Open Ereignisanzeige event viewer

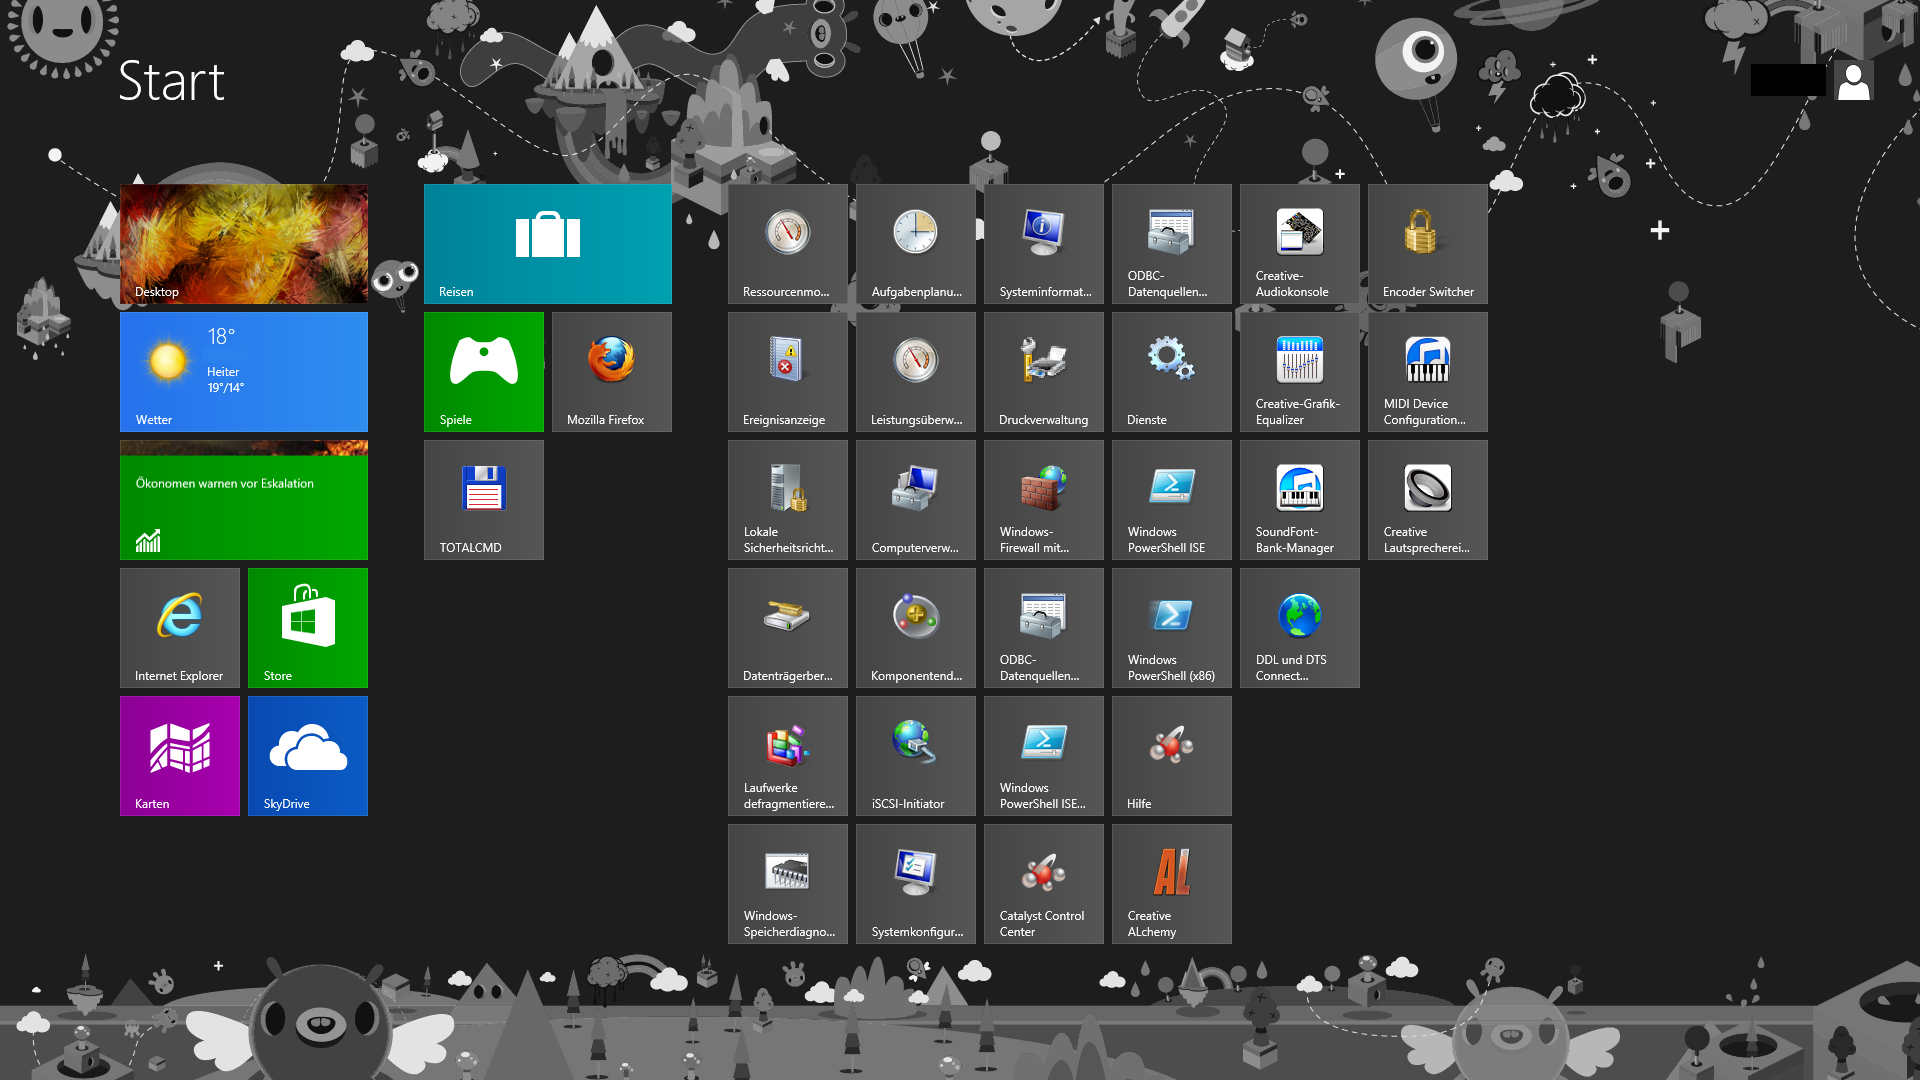787,371
